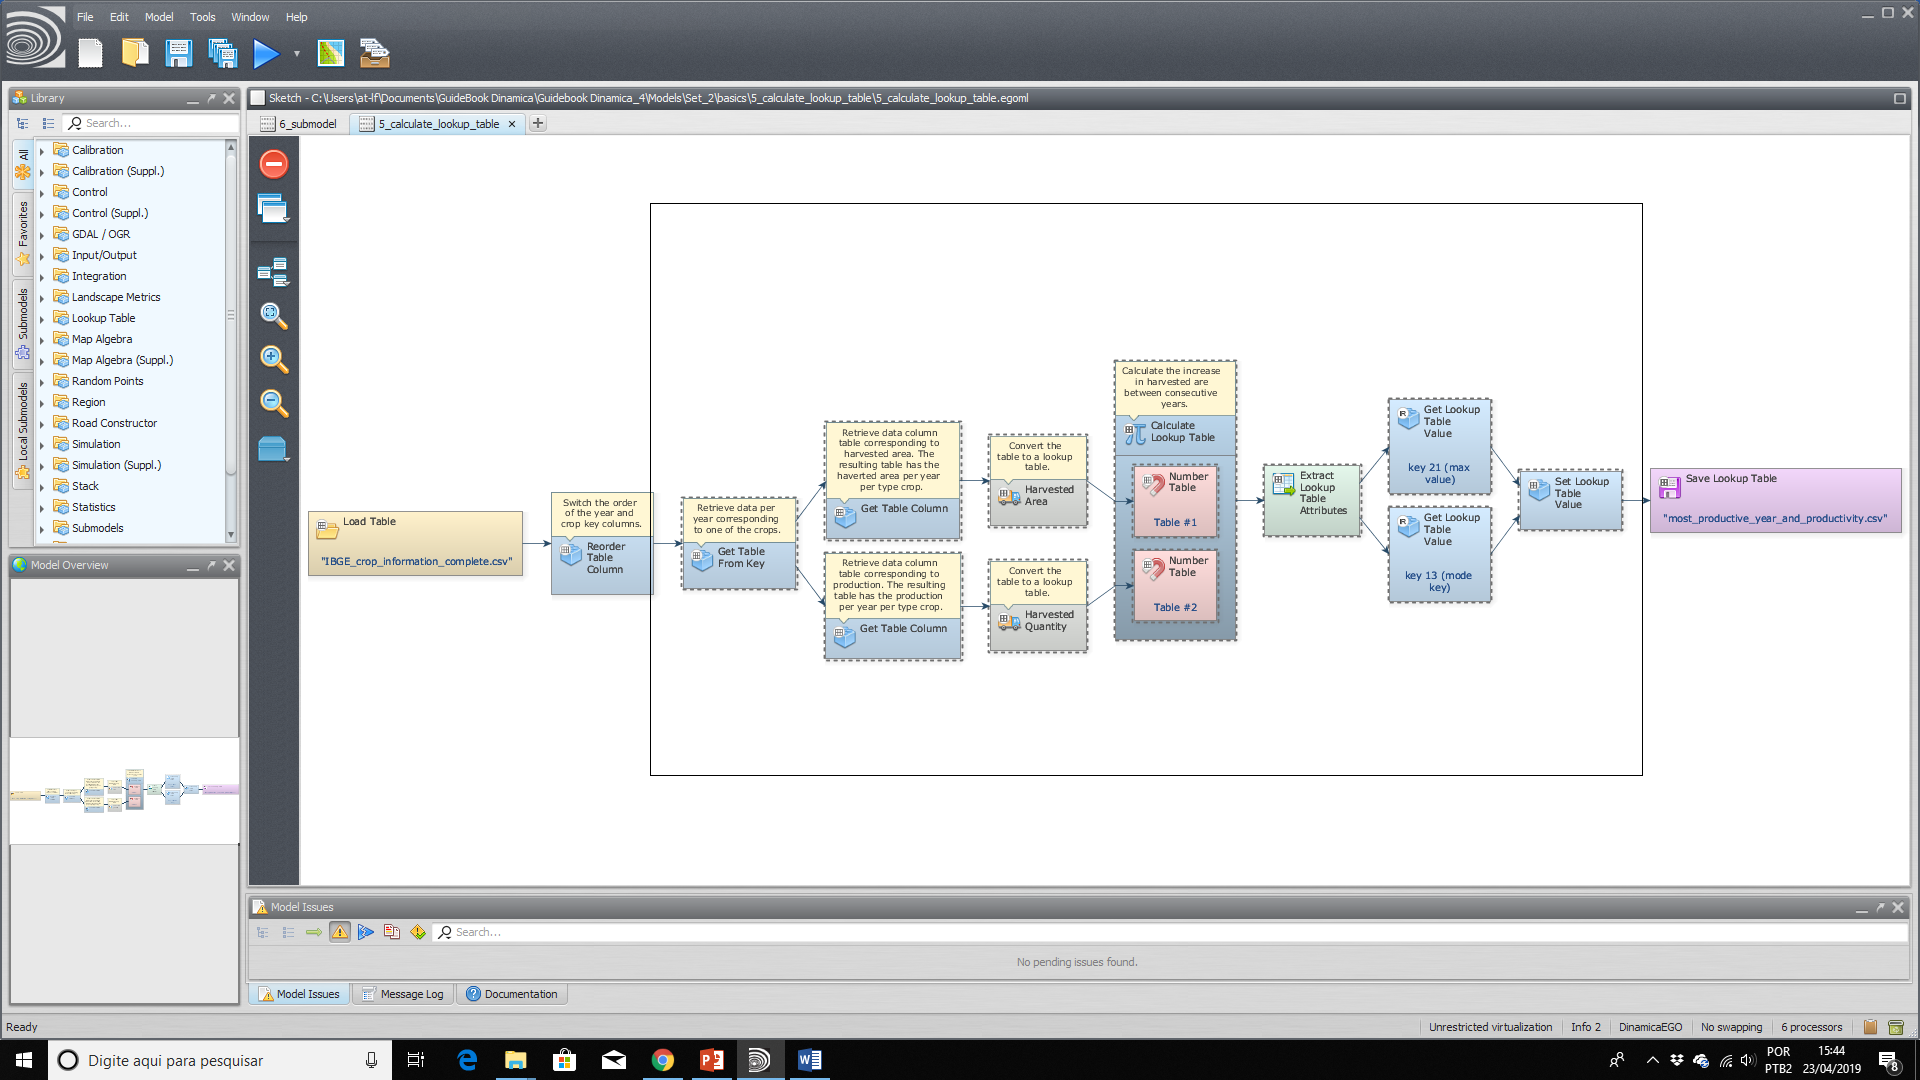Open Chrome from the Windows taskbar
This screenshot has width=1920, height=1080.
[662, 1060]
